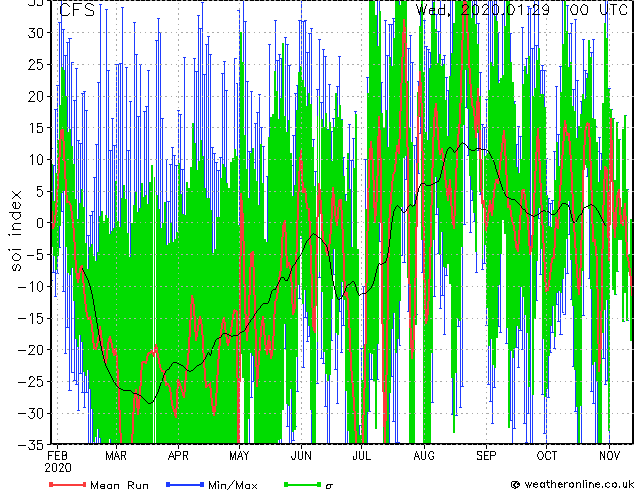634x490 pixels.
Task: Click the -35 y-axis value
Action: click(31, 445)
